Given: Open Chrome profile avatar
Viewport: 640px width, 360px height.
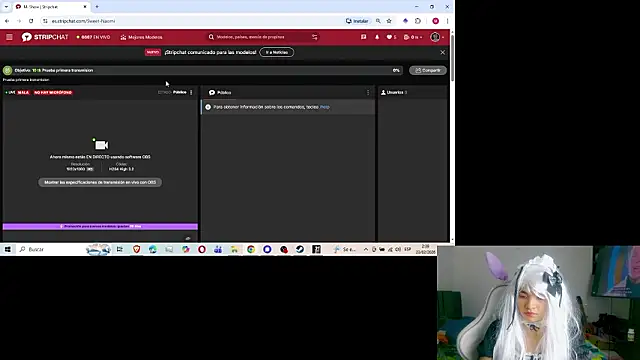Looking at the screenshot, I should pyautogui.click(x=436, y=21).
